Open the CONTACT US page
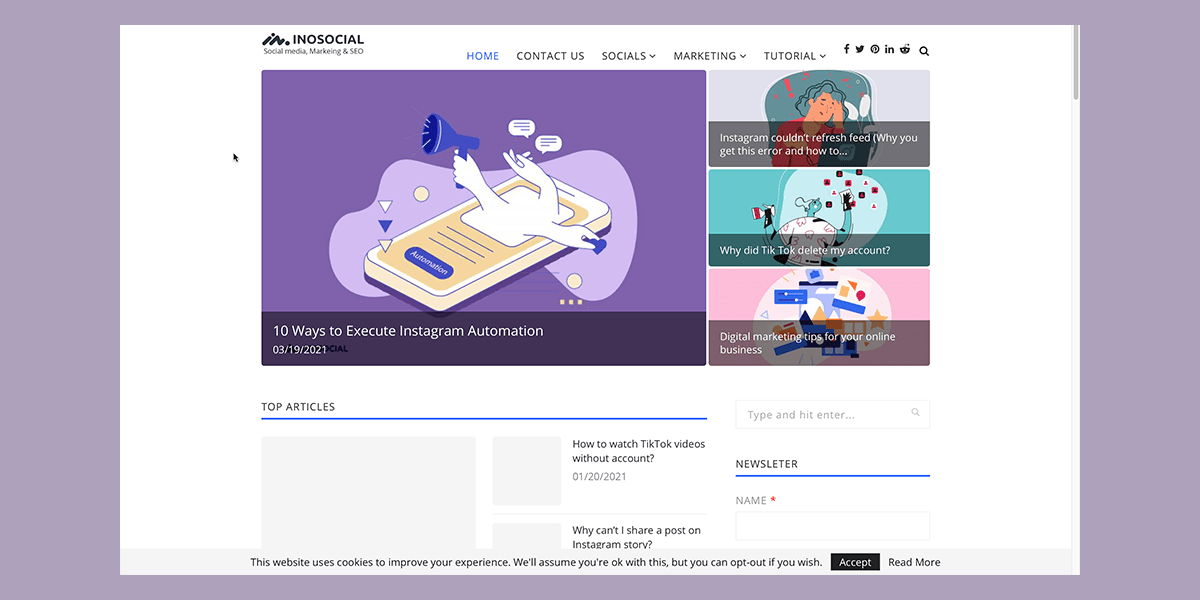The width and height of the screenshot is (1200, 600). click(550, 56)
